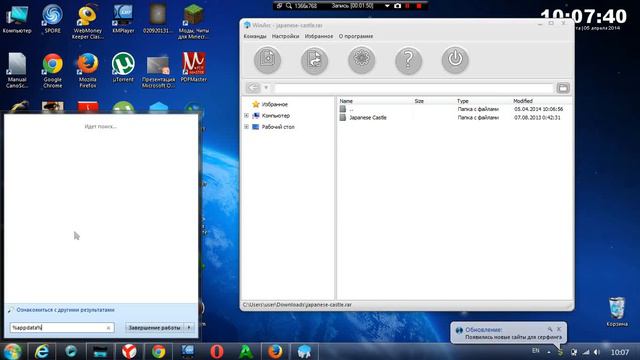This screenshot has height=360, width=640.
Task: Click the green A icon on the taskbar
Action: point(246,351)
